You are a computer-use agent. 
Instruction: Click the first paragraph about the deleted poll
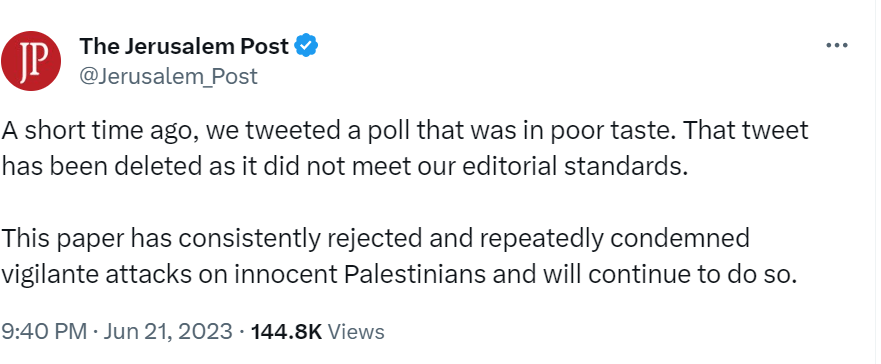[x=405, y=149]
